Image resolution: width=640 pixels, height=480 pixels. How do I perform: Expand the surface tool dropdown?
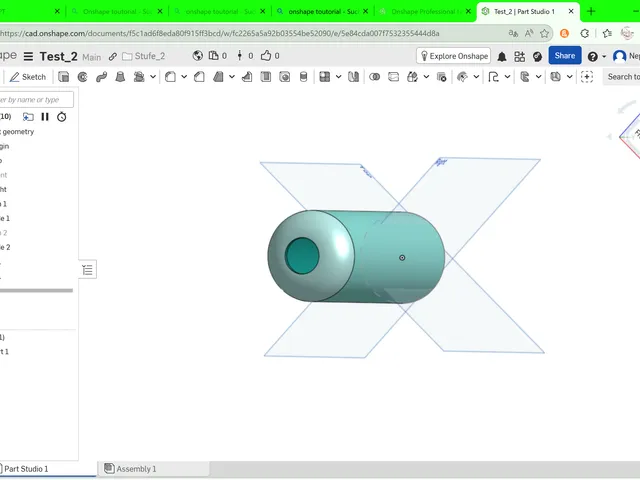click(476, 77)
